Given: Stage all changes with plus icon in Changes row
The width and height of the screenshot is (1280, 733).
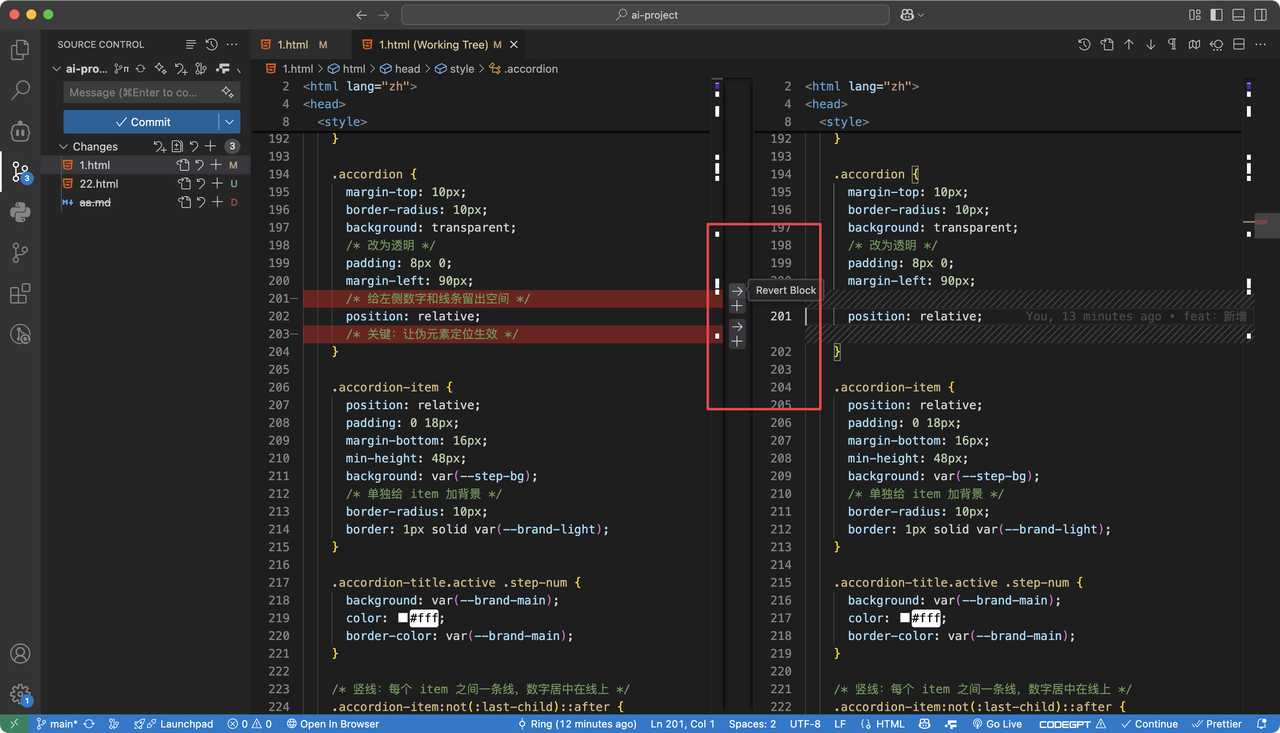Looking at the screenshot, I should tap(210, 146).
